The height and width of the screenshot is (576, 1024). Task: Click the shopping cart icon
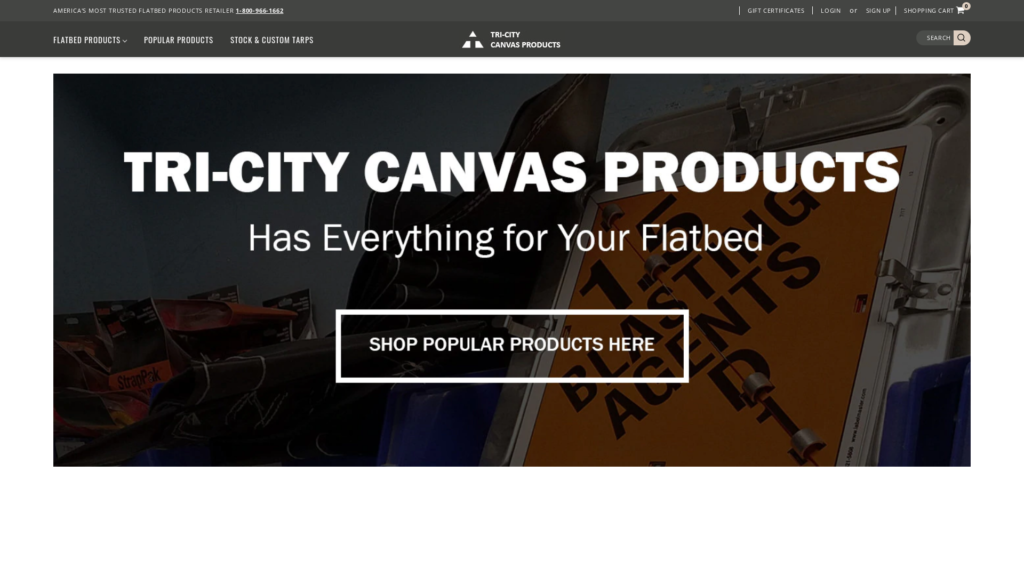coord(960,10)
